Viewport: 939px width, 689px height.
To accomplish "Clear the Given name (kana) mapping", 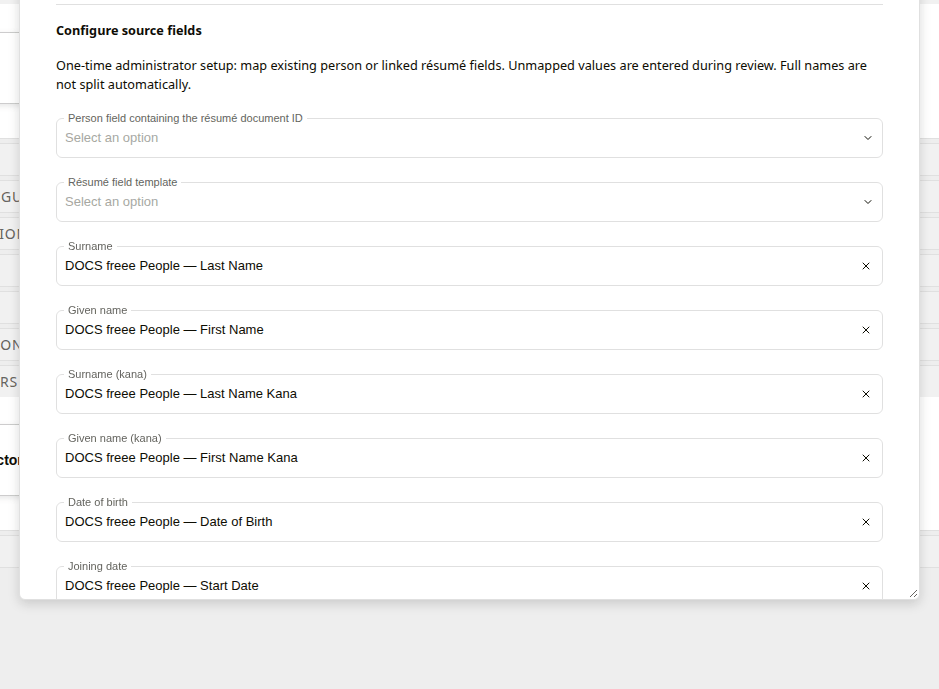I will (x=865, y=458).
